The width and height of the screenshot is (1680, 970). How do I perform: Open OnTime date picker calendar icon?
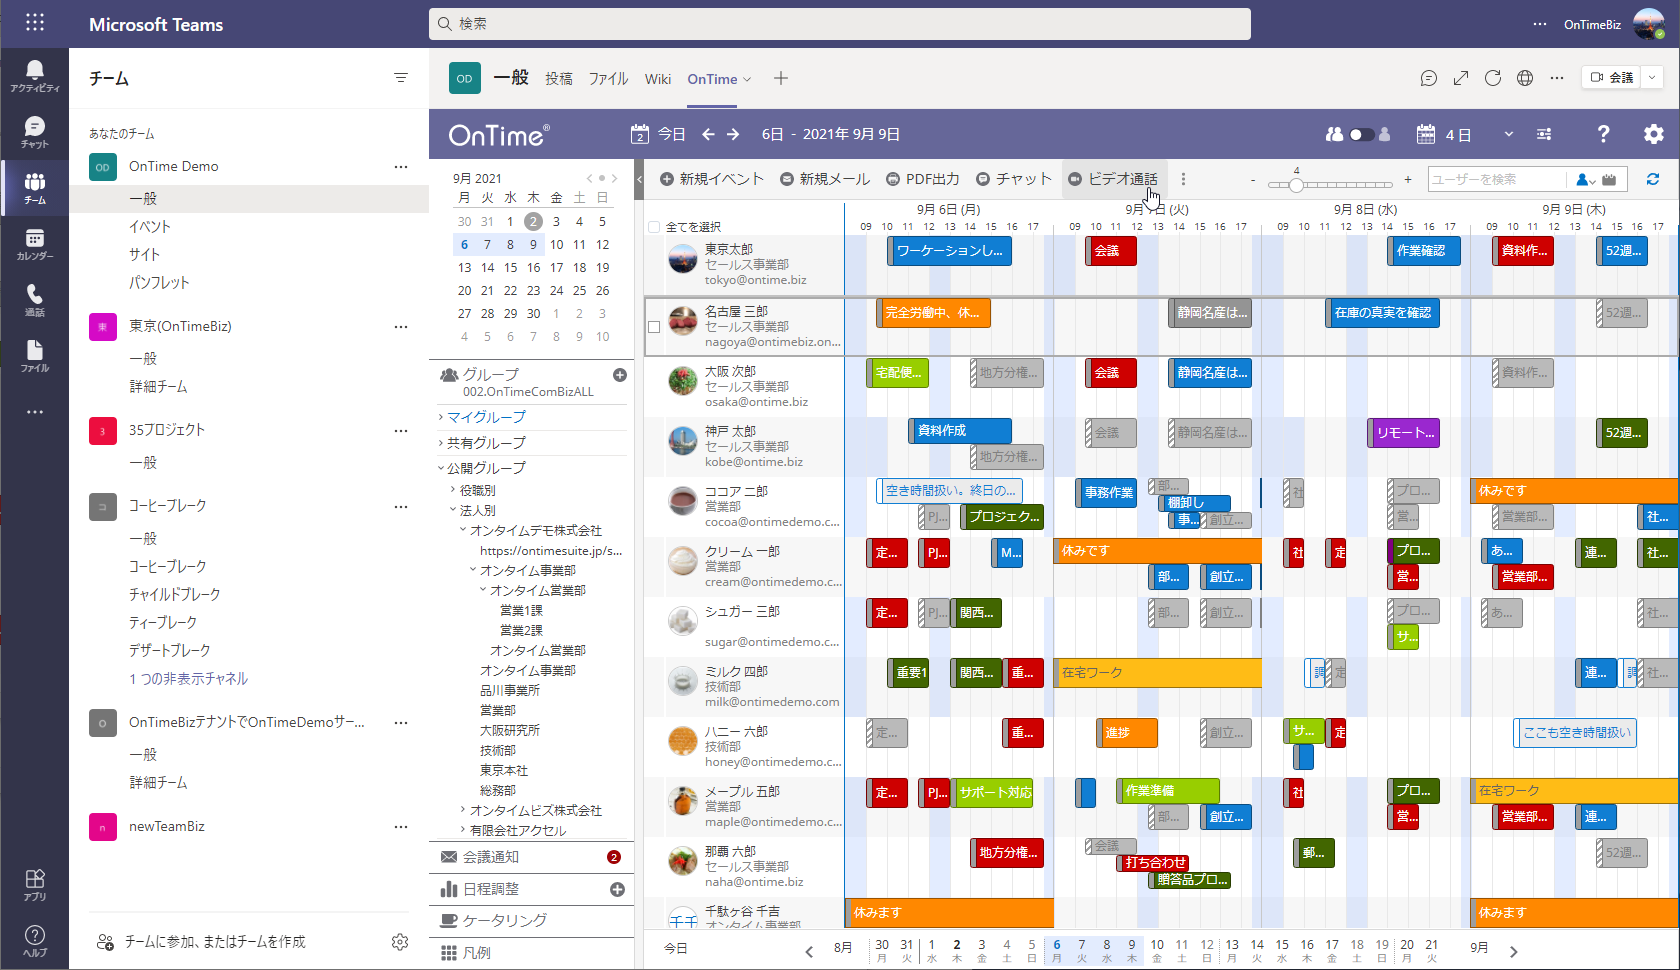pos(640,134)
